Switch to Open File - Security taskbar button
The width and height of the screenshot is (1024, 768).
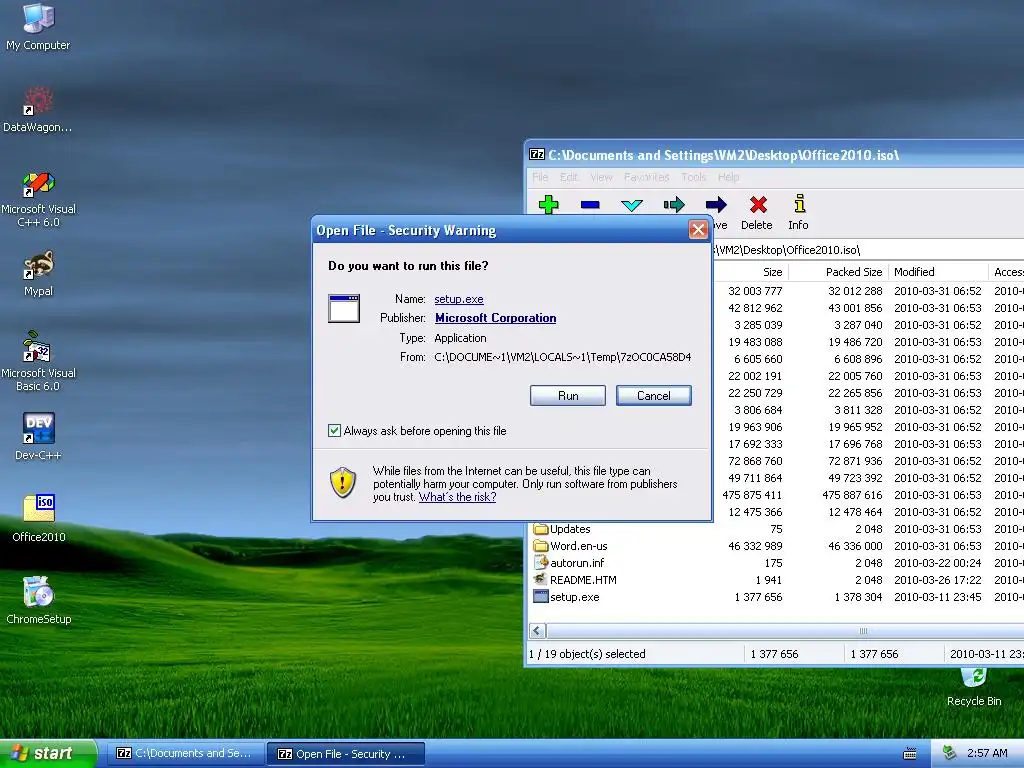(x=346, y=754)
